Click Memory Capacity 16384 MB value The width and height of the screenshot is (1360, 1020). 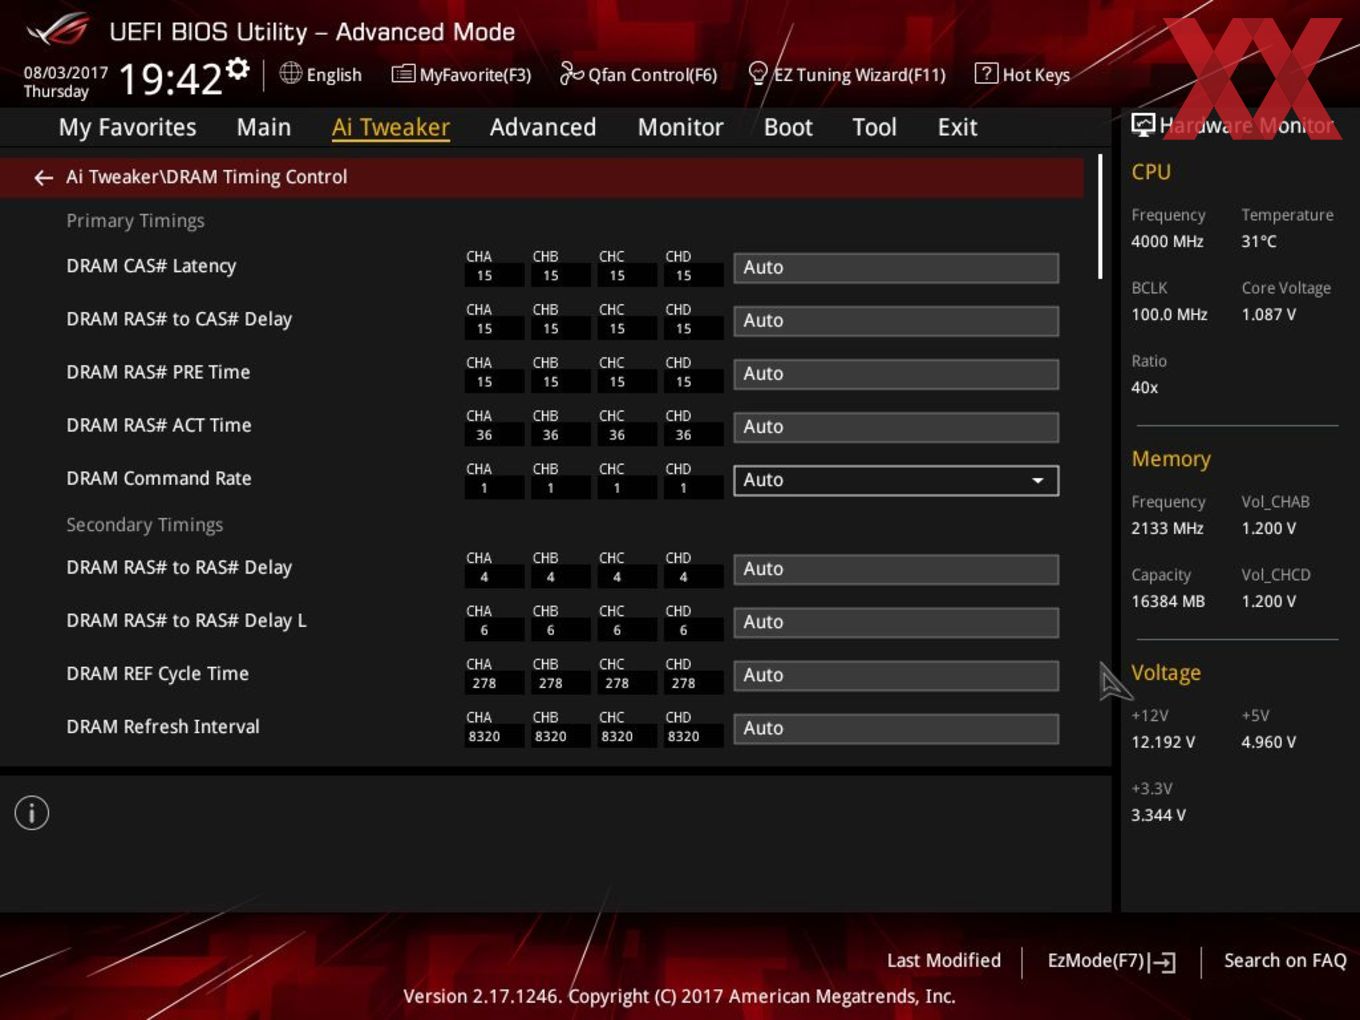coord(1168,601)
